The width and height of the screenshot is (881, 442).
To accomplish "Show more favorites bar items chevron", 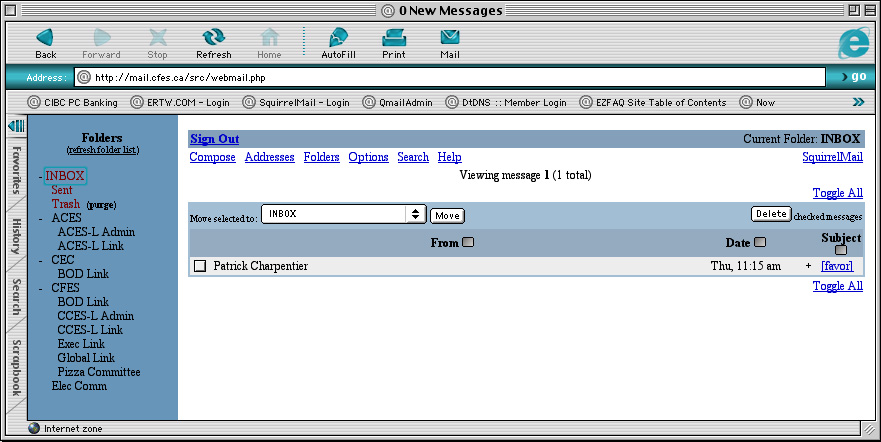I will point(857,102).
